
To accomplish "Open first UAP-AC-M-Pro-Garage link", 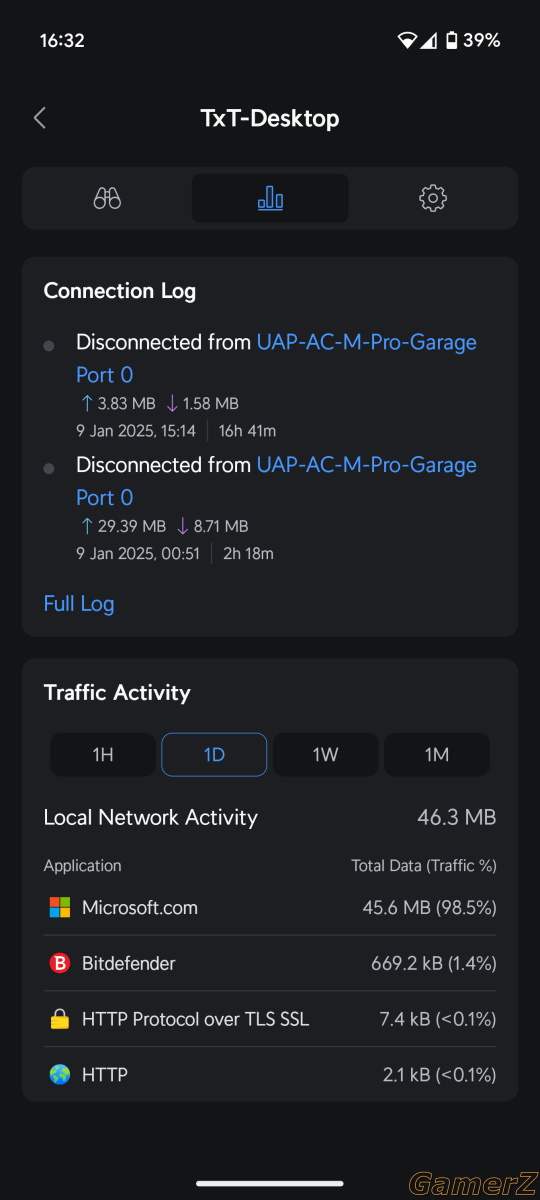I will 367,342.
